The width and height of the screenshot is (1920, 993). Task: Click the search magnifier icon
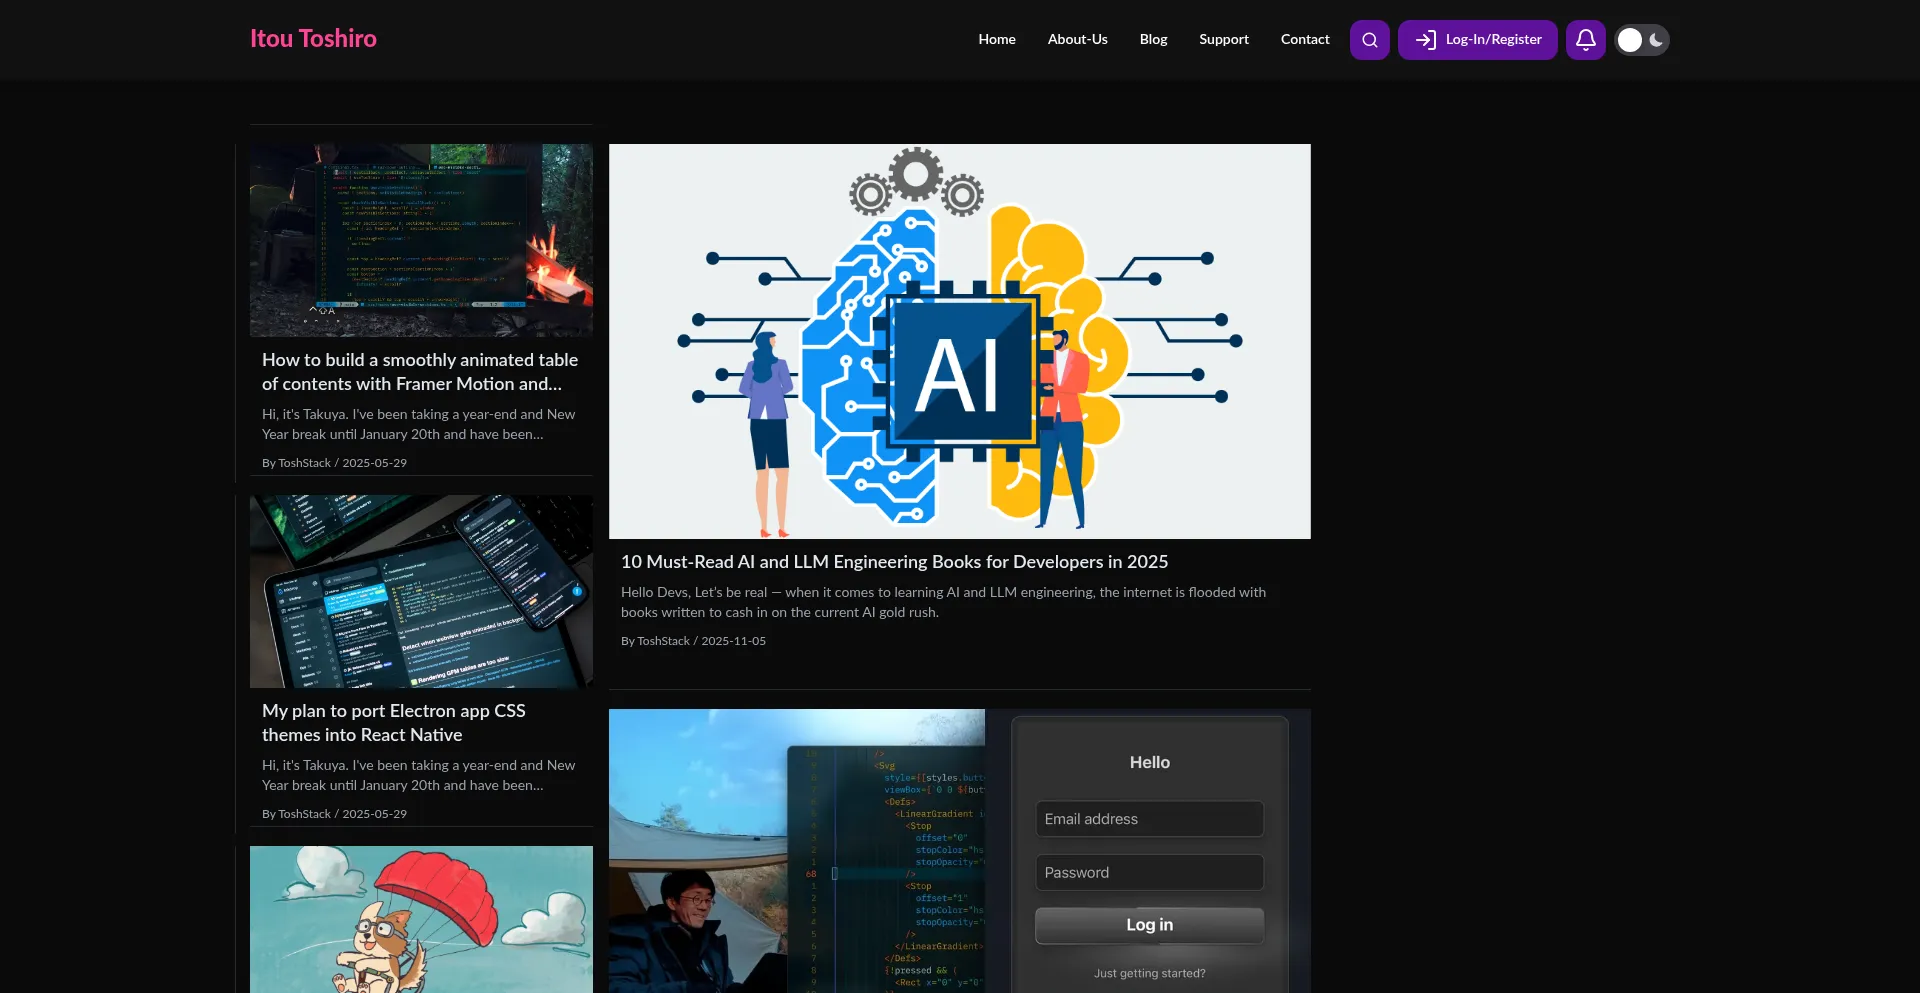(x=1369, y=40)
